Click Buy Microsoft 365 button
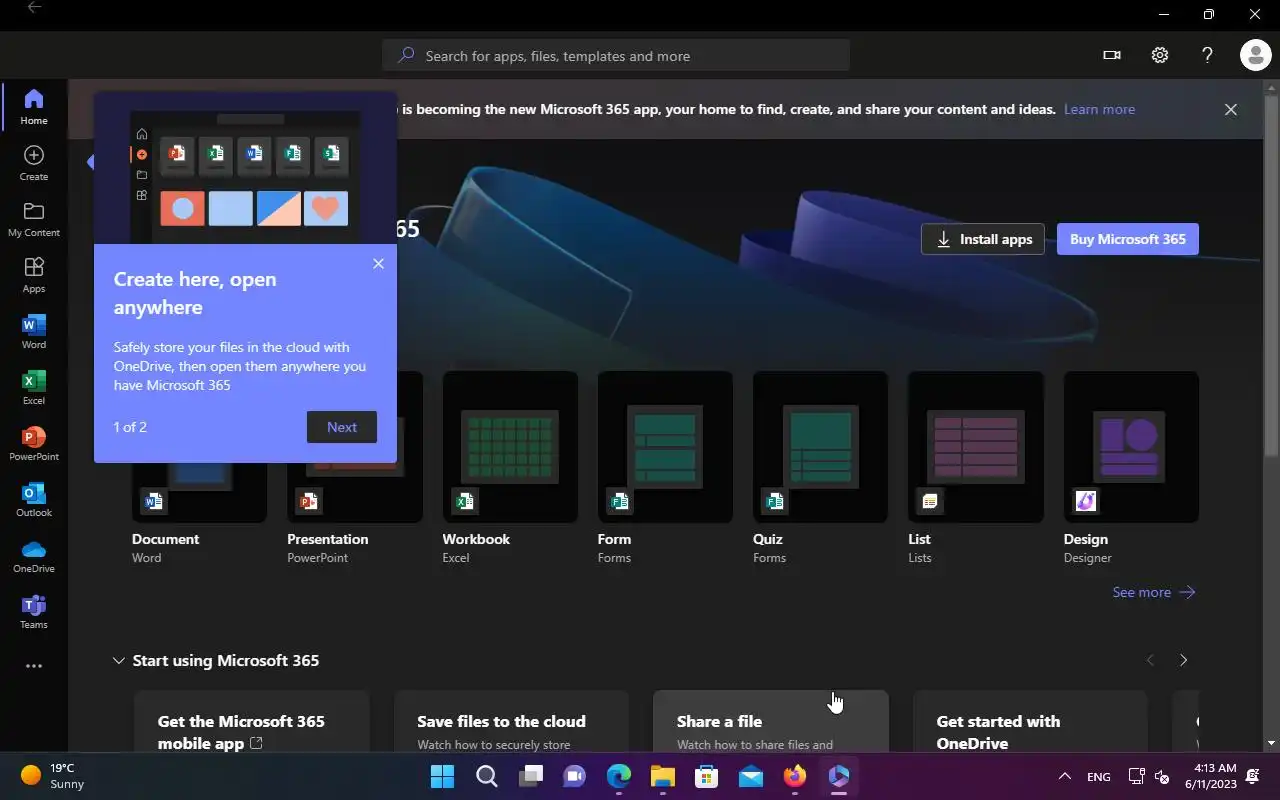Image resolution: width=1280 pixels, height=800 pixels. coord(1128,239)
